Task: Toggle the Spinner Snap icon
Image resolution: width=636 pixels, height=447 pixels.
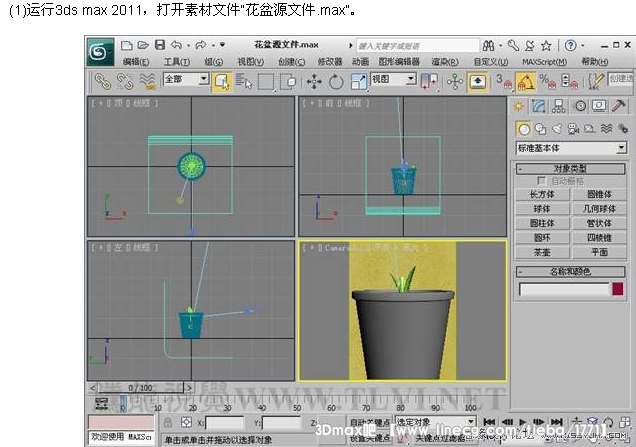Action: point(569,82)
